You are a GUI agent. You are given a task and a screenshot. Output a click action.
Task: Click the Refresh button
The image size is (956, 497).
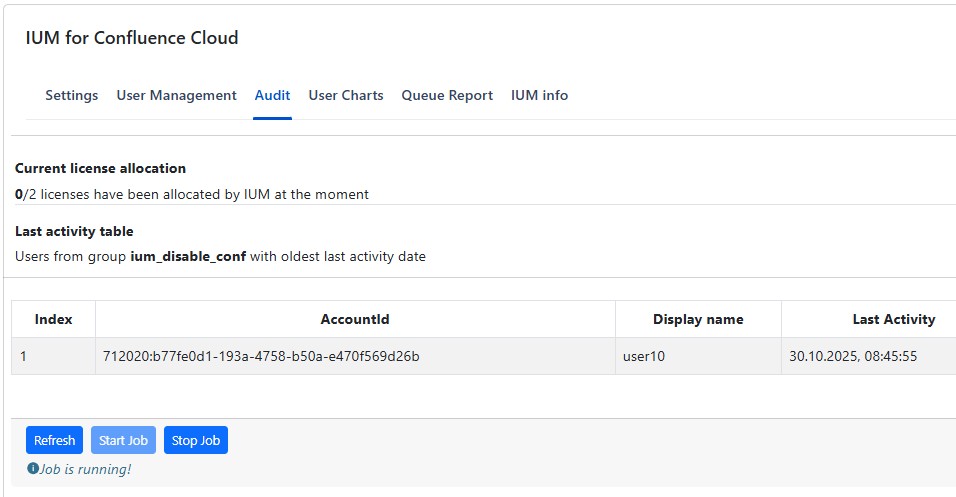[54, 441]
